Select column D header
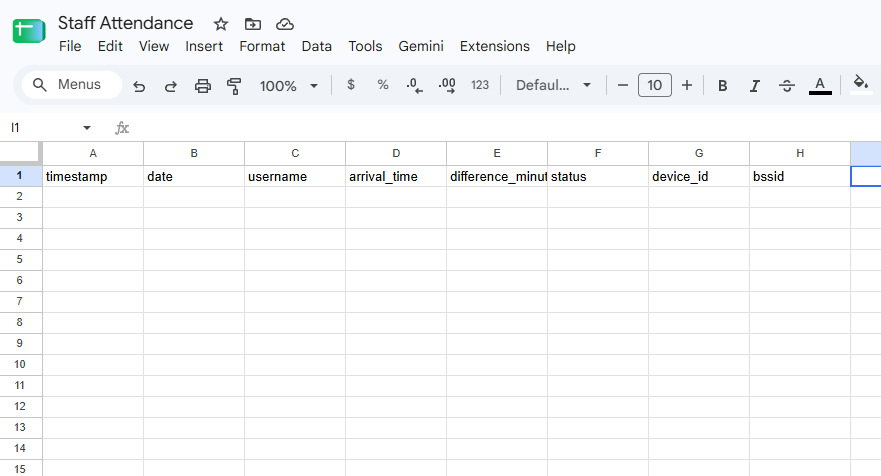The width and height of the screenshot is (881, 476). click(396, 153)
